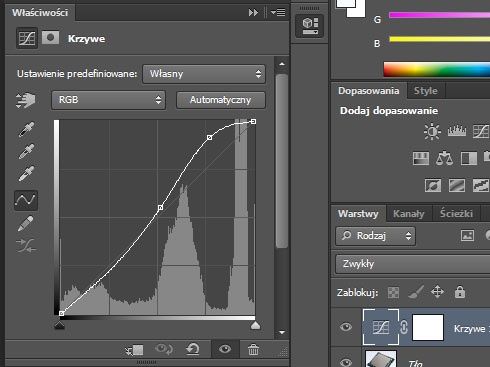This screenshot has height=367, width=490.
Task: Click the black input point slider triangle
Action: coord(59,325)
